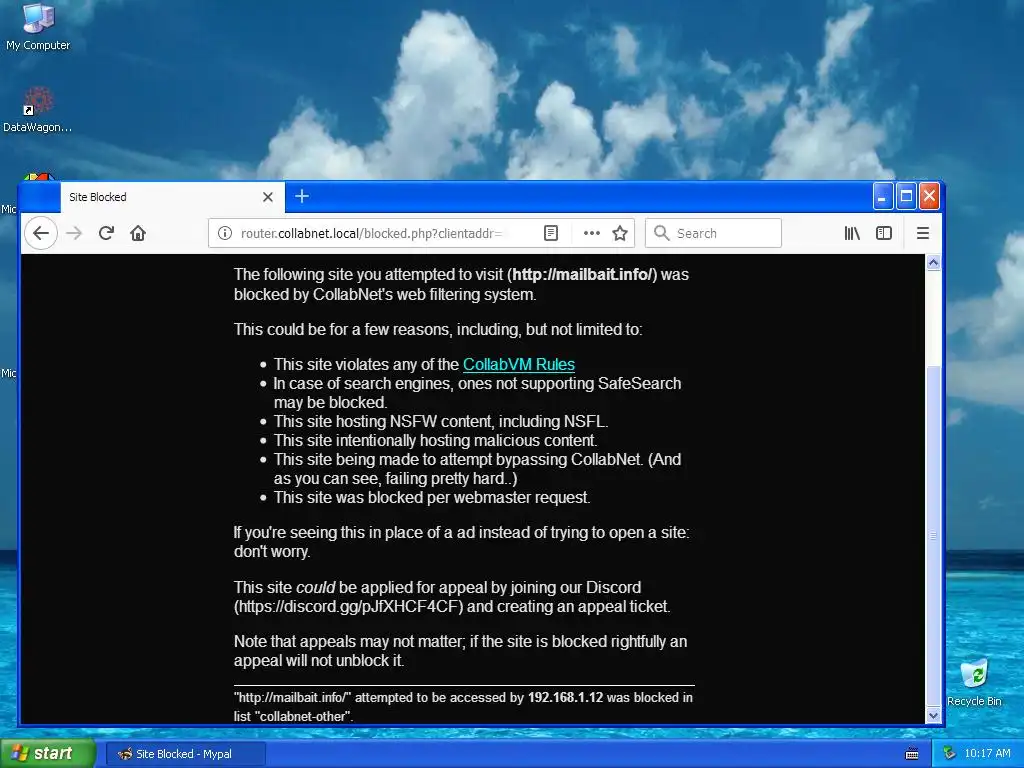Viewport: 1024px width, 768px height.
Task: Open the Library menu icon
Action: [x=852, y=233]
